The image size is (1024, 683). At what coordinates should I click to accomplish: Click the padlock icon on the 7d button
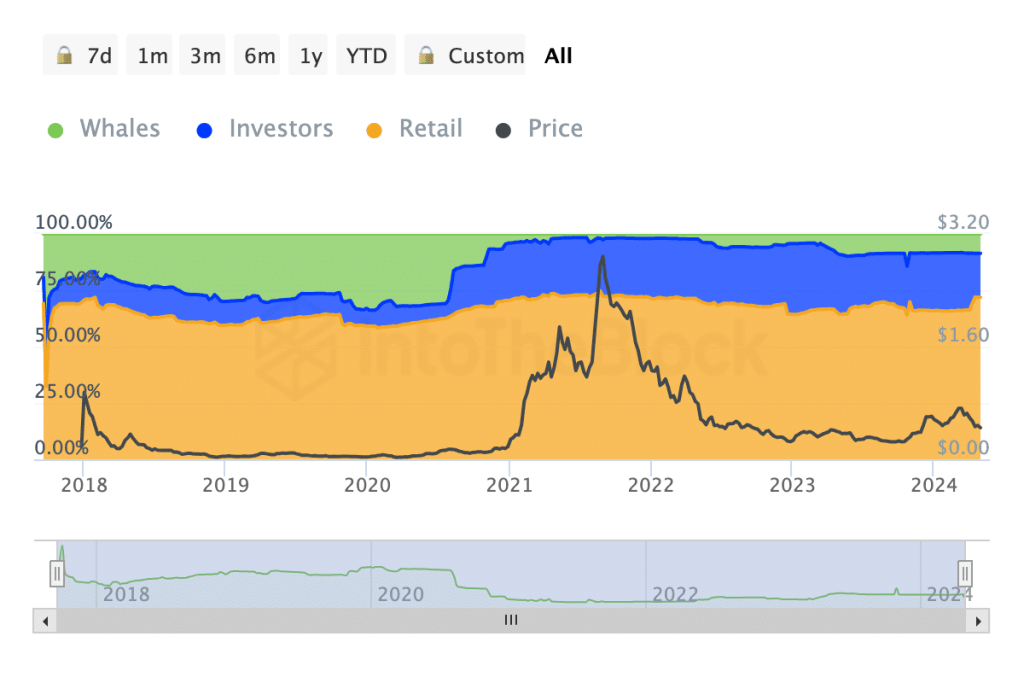64,55
